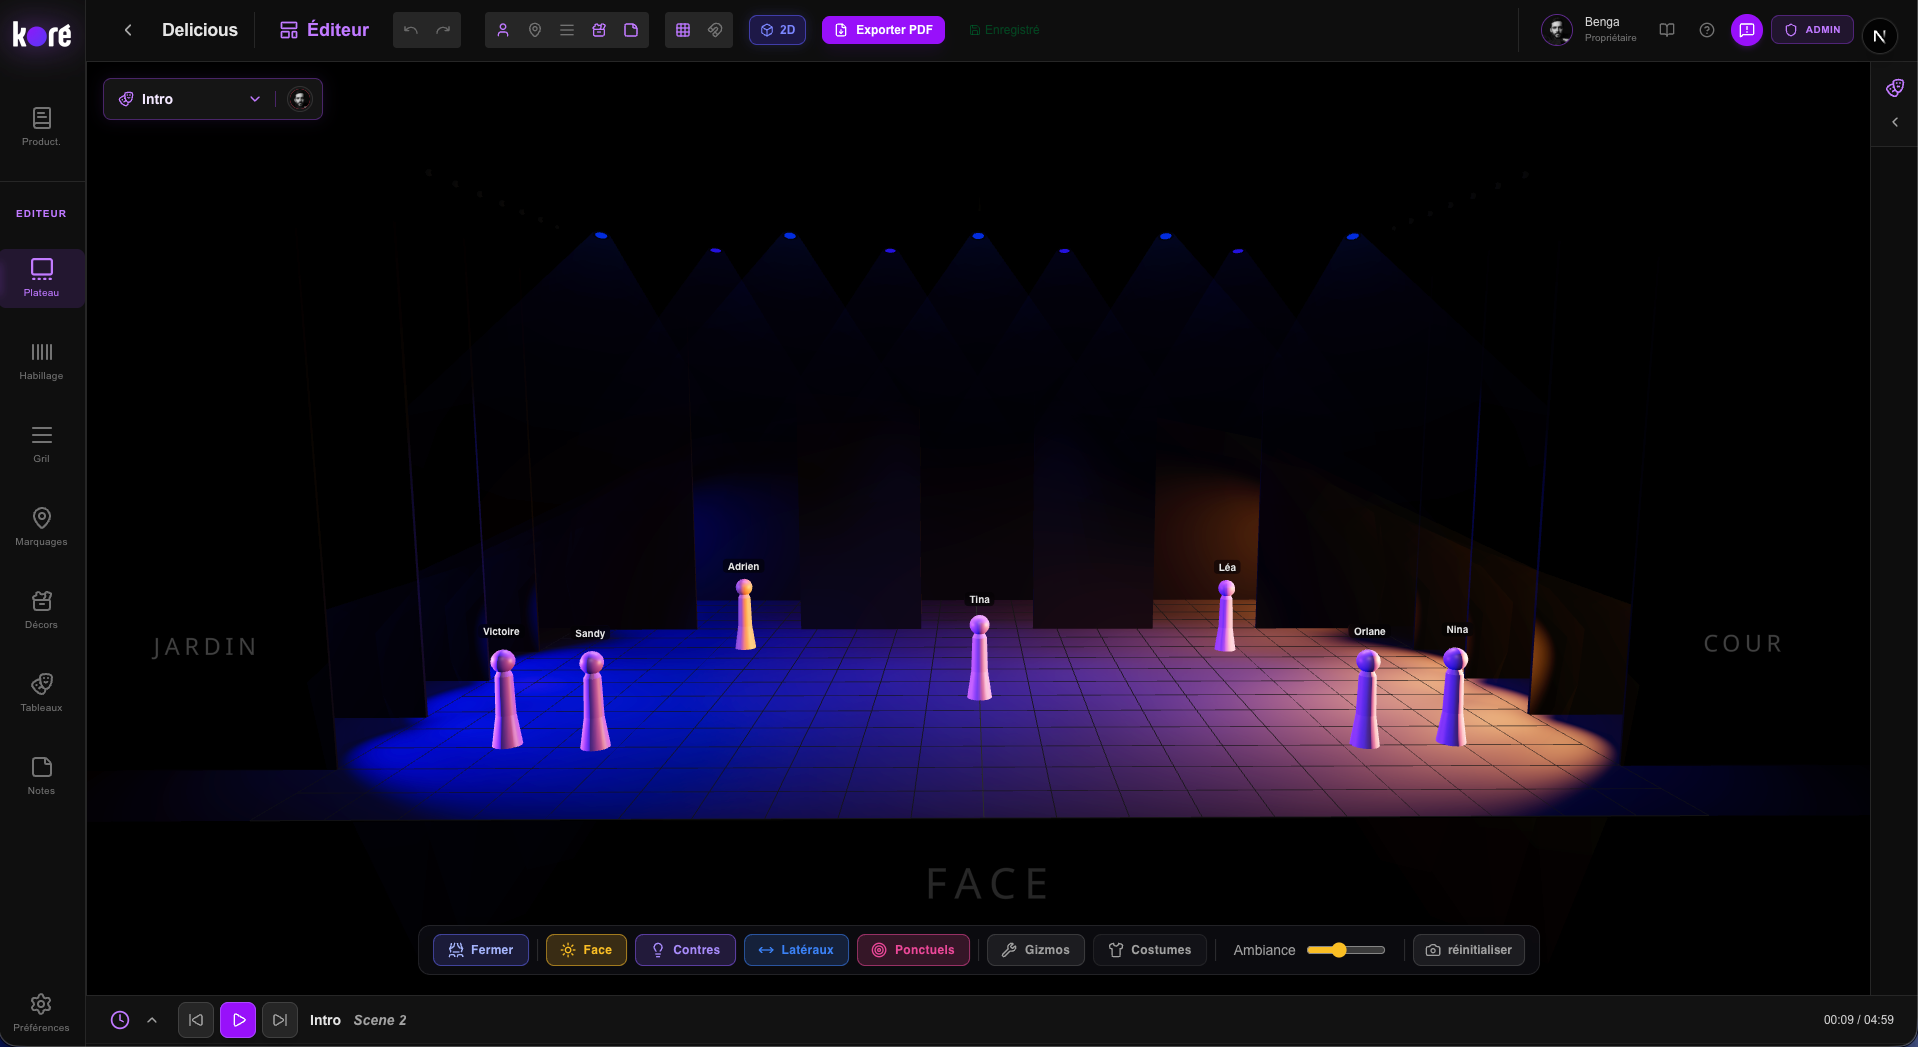This screenshot has height=1047, width=1918.
Task: Switch to the Tableaux sidebar tab
Action: click(41, 692)
